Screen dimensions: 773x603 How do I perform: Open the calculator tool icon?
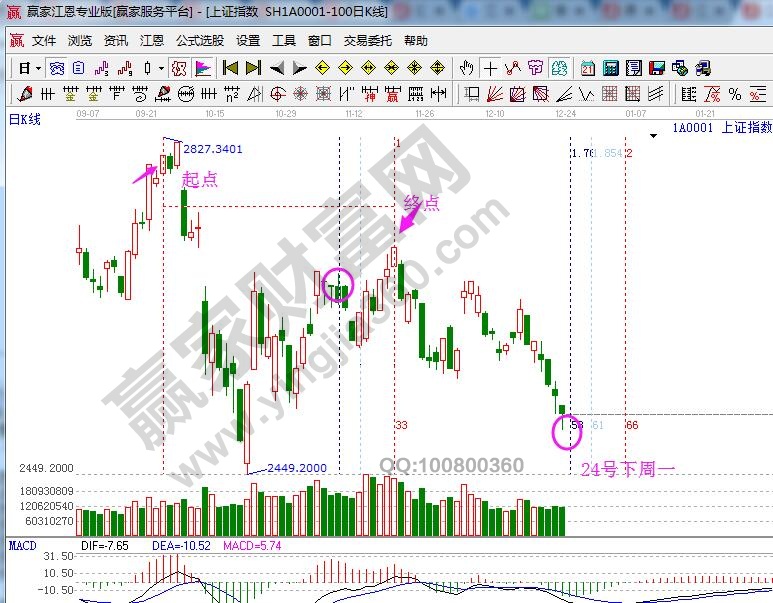[610, 69]
